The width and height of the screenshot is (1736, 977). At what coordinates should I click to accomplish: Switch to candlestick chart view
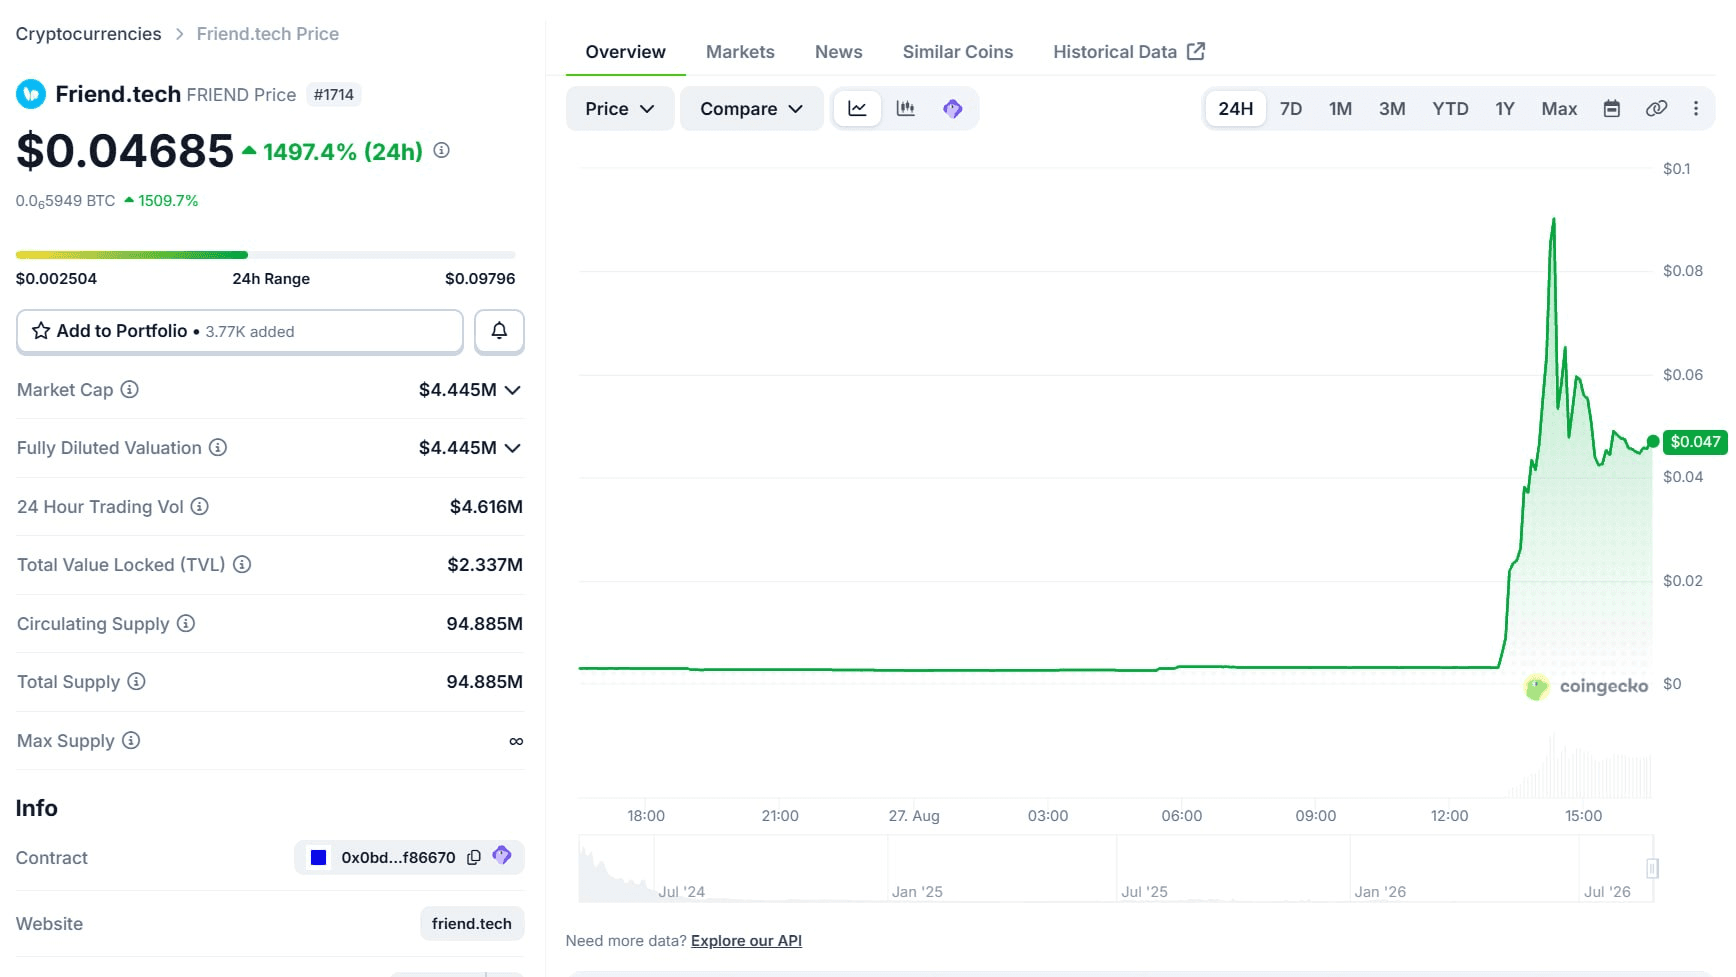click(x=905, y=108)
